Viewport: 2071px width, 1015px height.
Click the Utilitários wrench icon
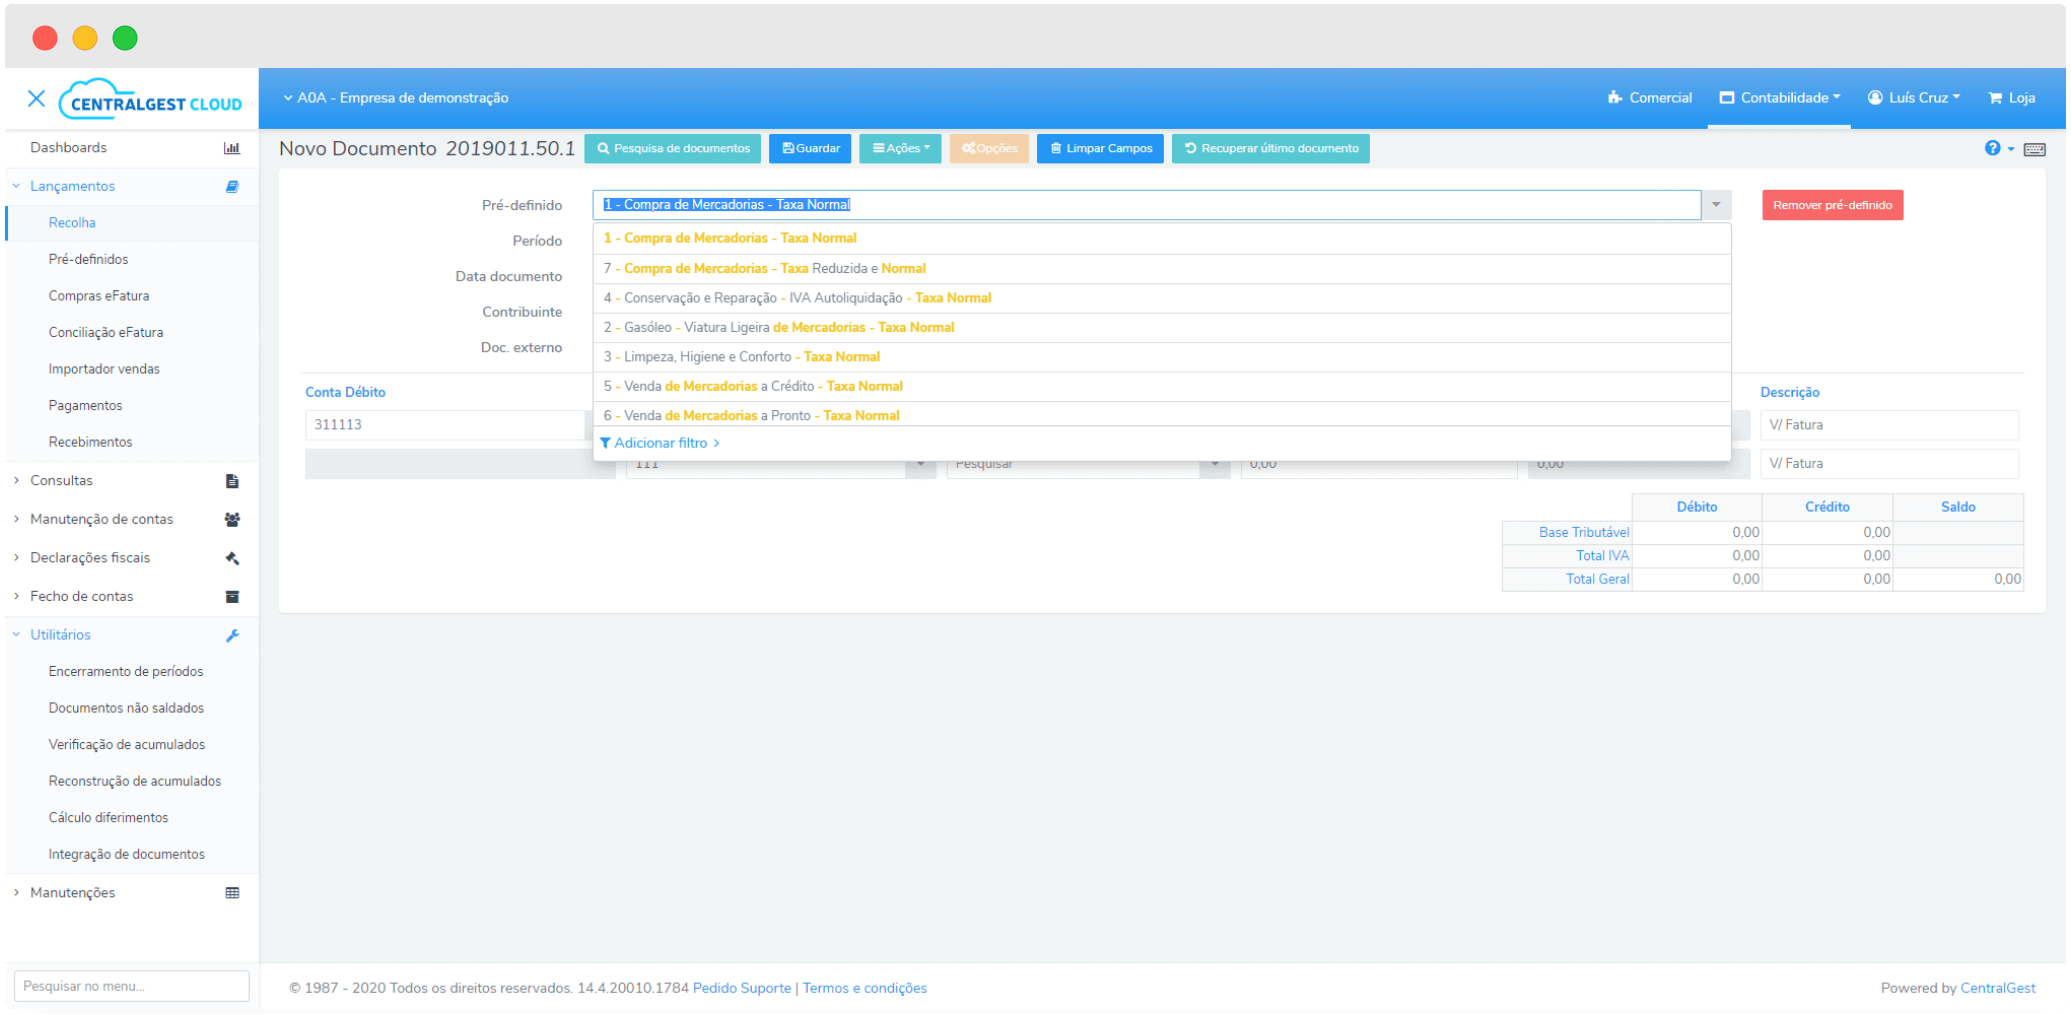click(232, 635)
